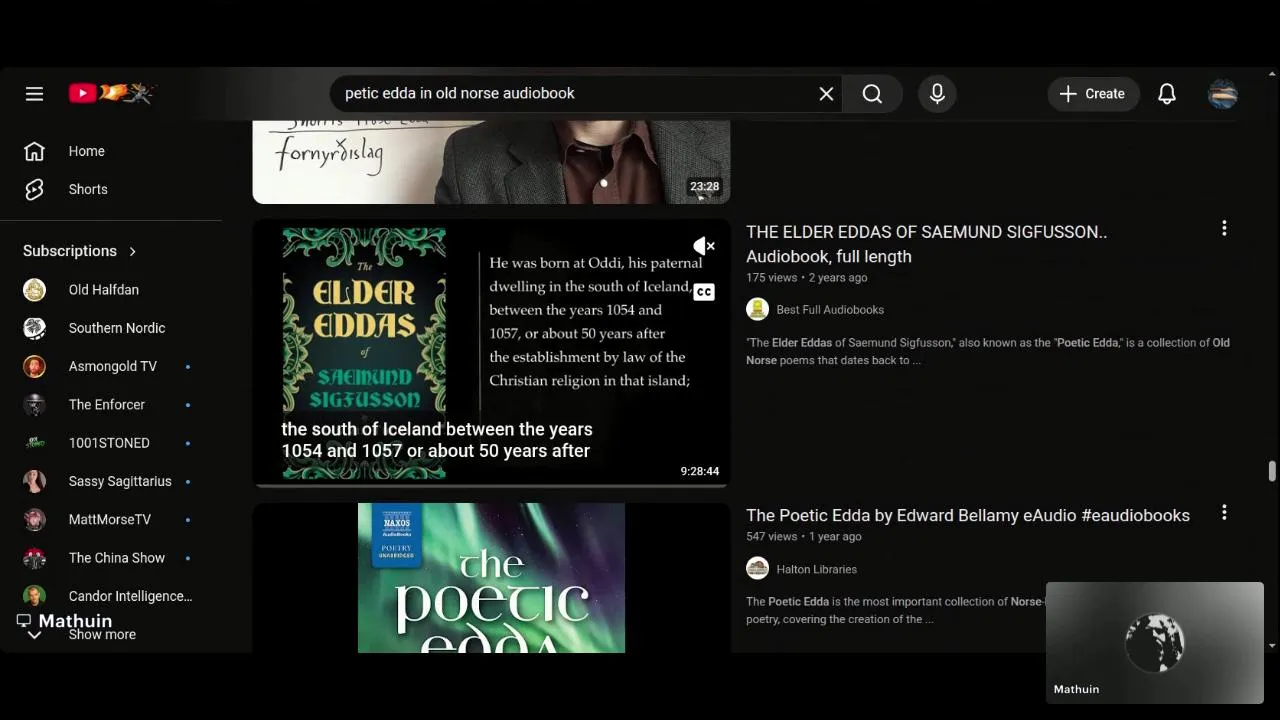This screenshot has height=720, width=1280.
Task: Open the hamburger guide menu
Action: (x=34, y=94)
